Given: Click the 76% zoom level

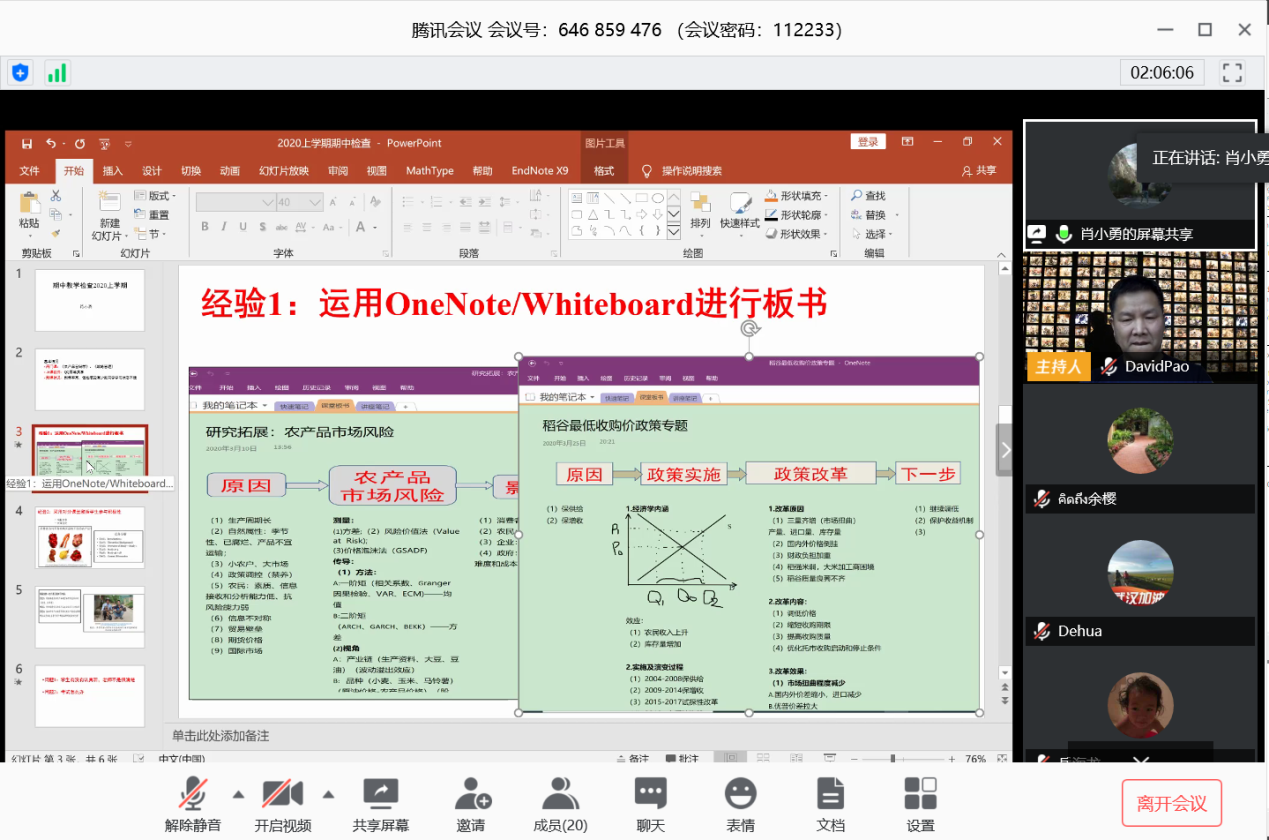Looking at the screenshot, I should coord(976,760).
